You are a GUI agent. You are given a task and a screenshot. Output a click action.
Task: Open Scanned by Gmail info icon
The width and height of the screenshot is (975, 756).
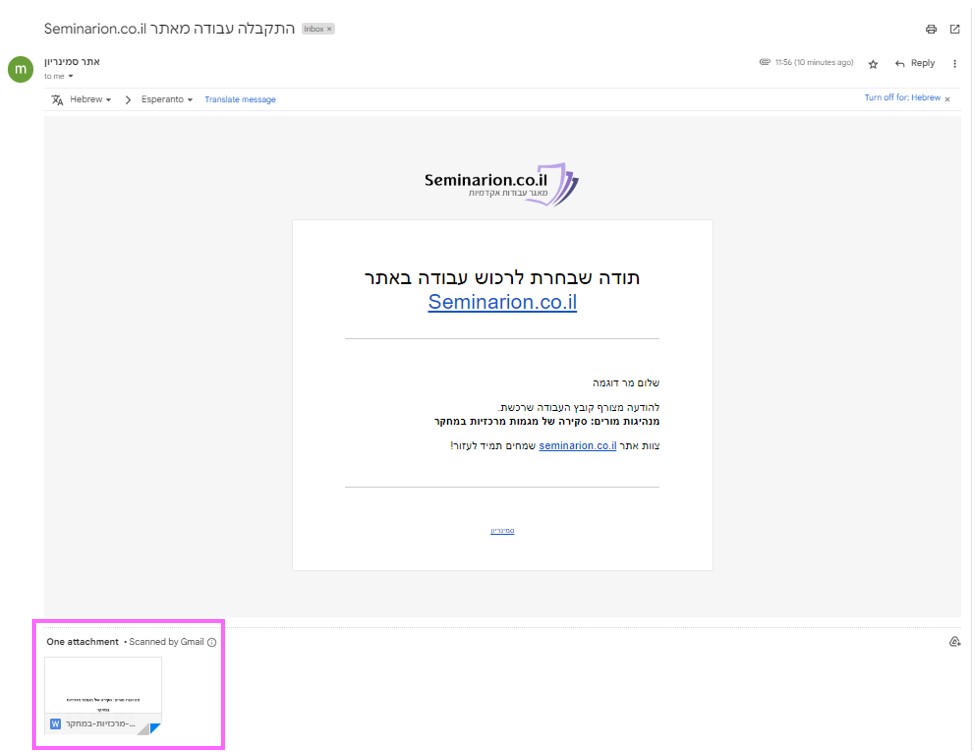pos(211,642)
